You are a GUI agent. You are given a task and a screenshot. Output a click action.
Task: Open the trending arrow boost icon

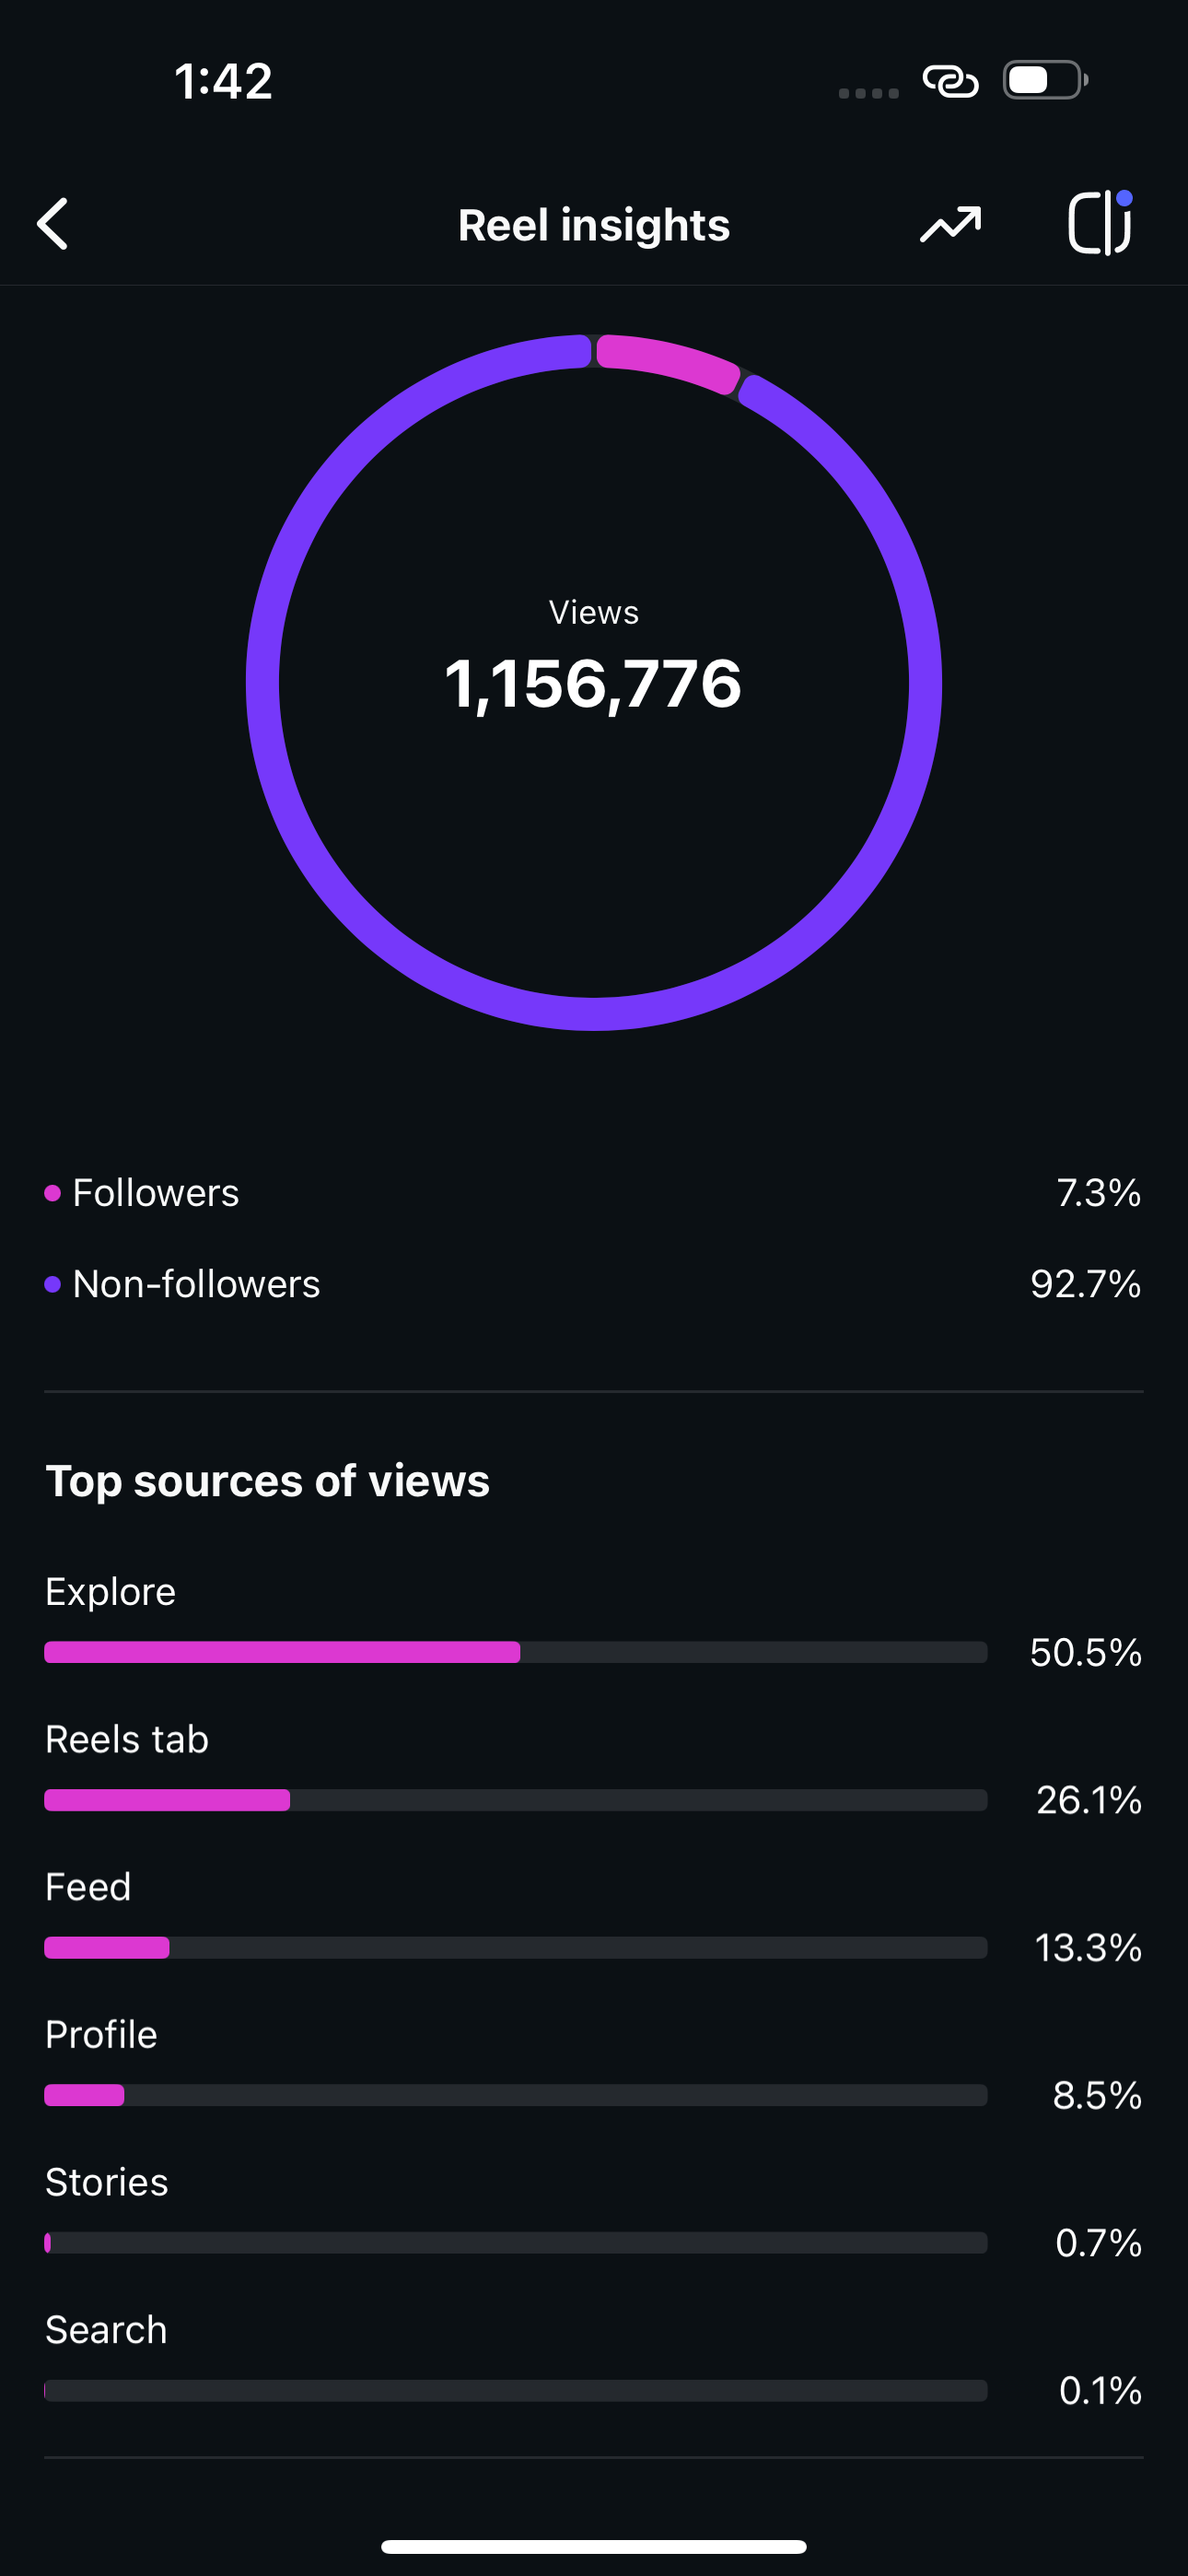(950, 224)
